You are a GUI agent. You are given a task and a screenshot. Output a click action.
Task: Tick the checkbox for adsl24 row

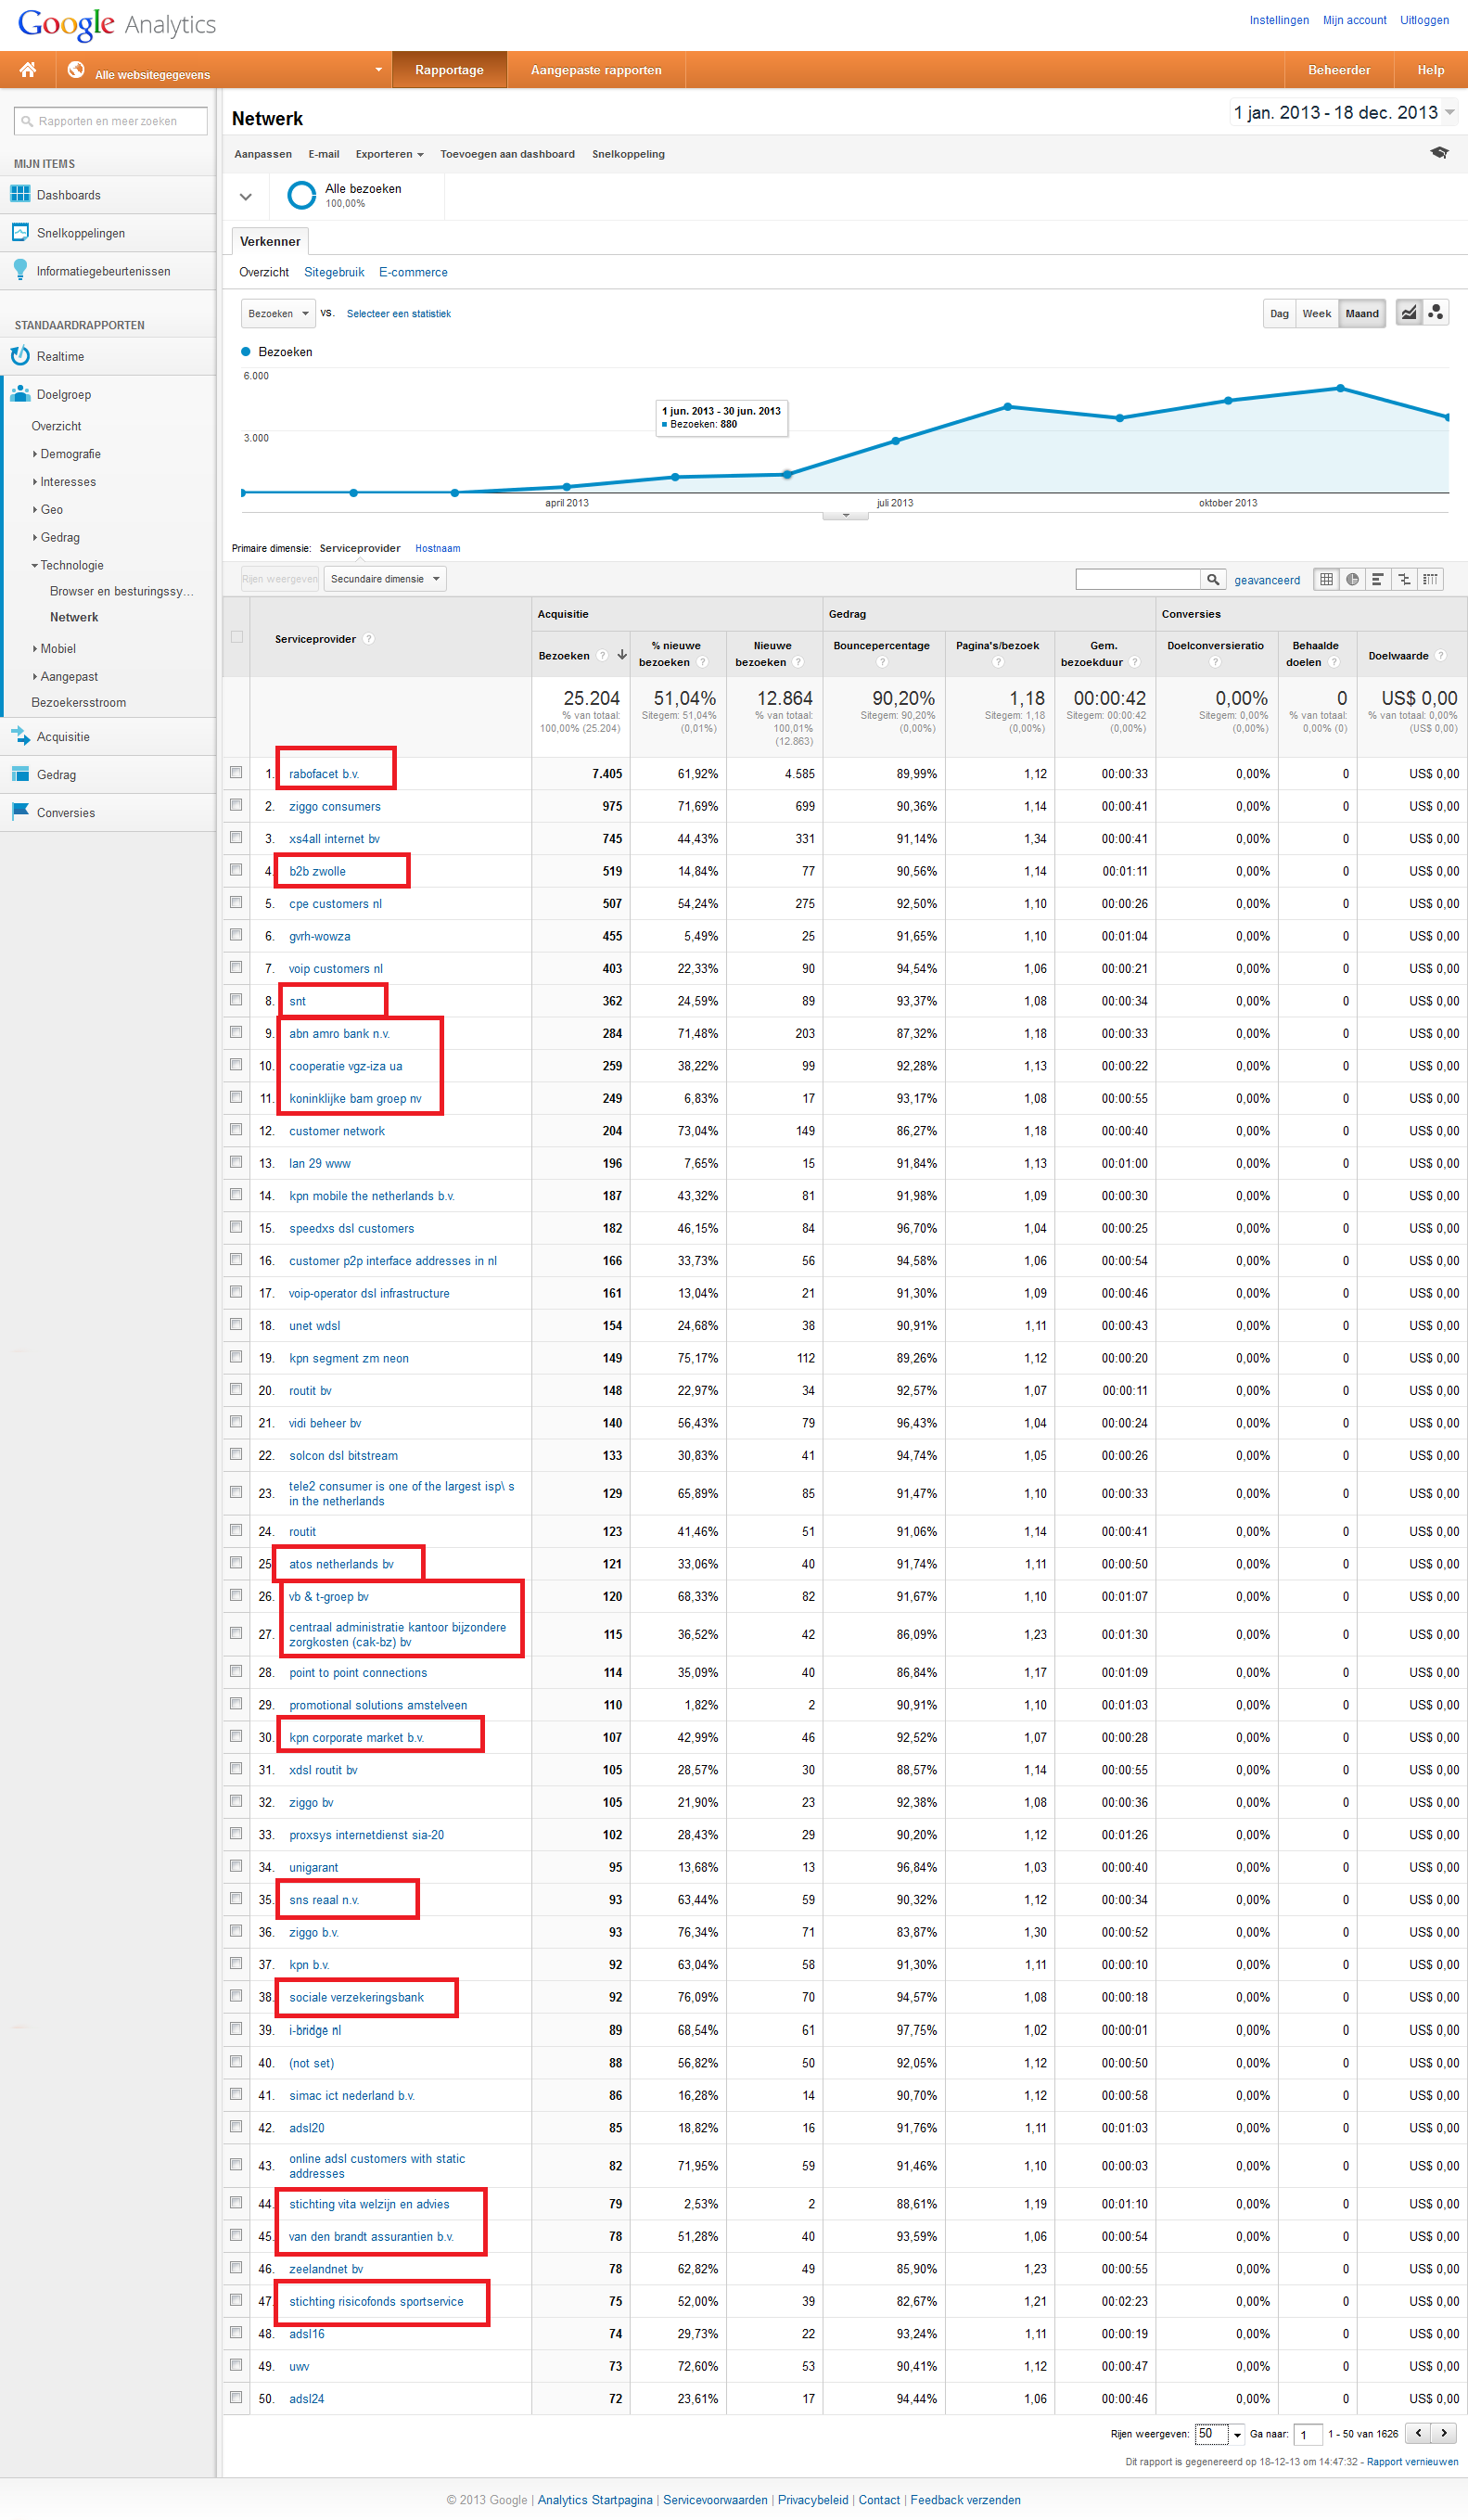[236, 2397]
